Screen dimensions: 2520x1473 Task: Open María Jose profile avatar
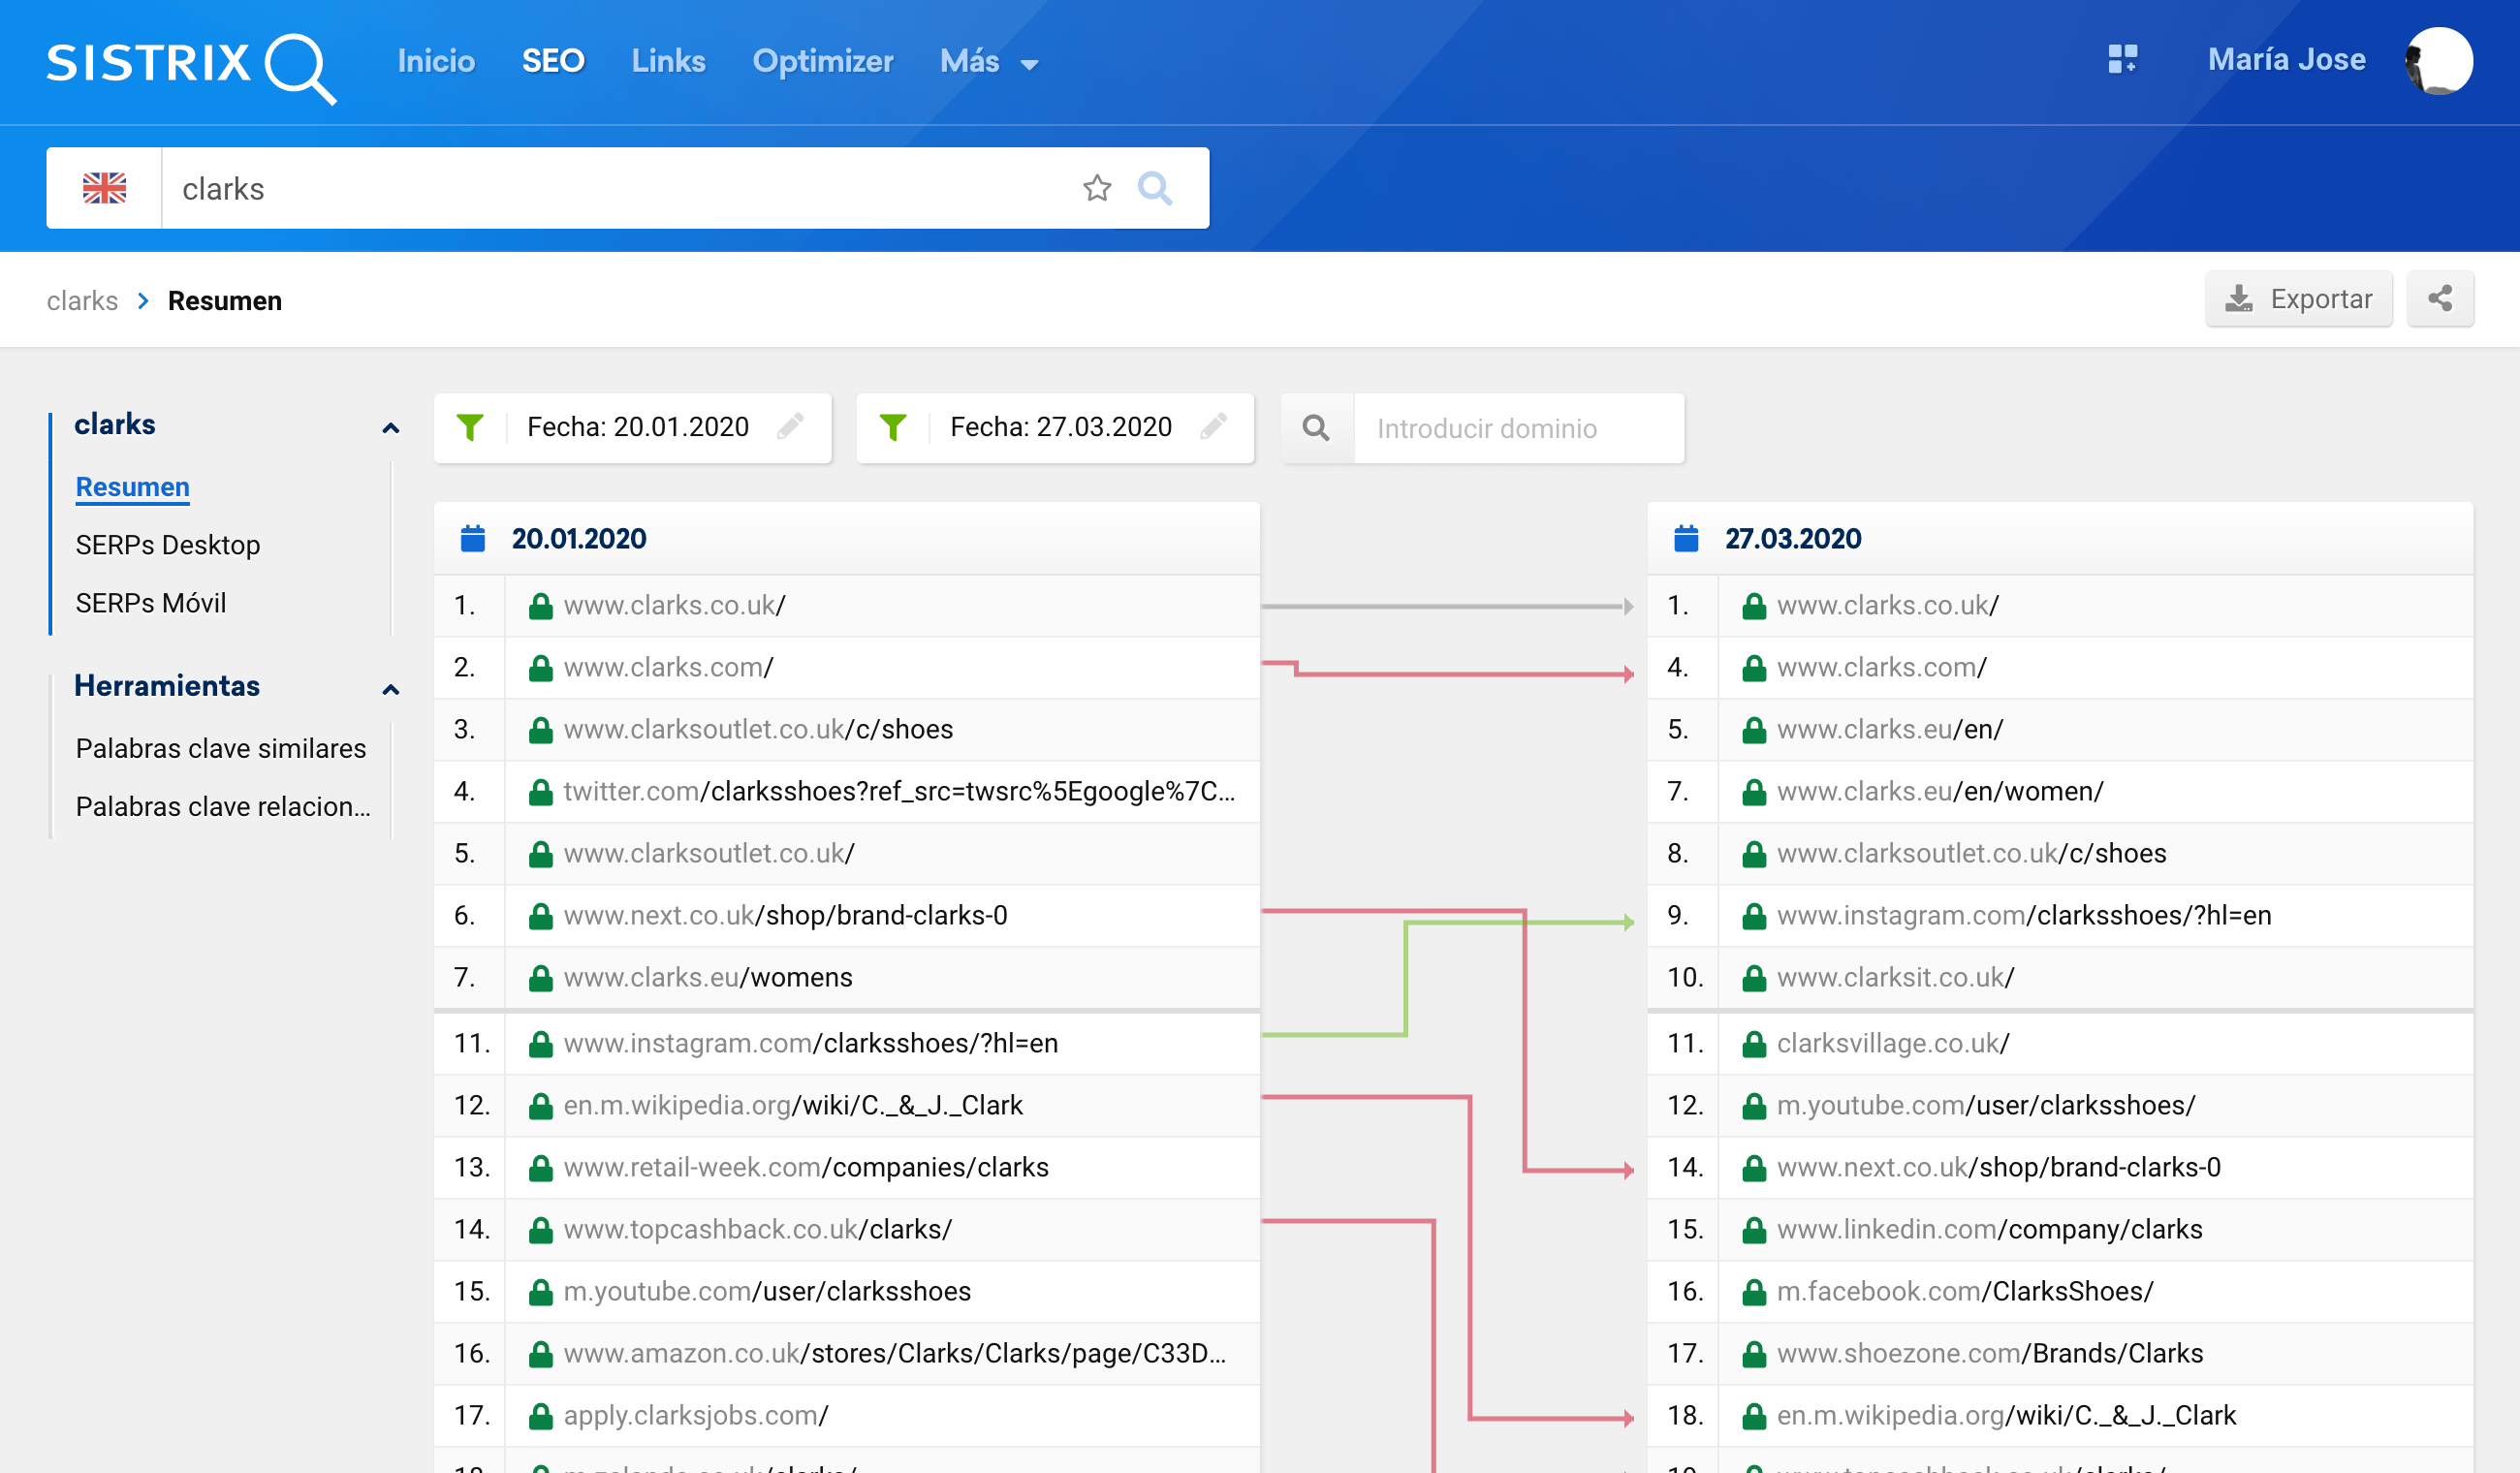[2439, 60]
